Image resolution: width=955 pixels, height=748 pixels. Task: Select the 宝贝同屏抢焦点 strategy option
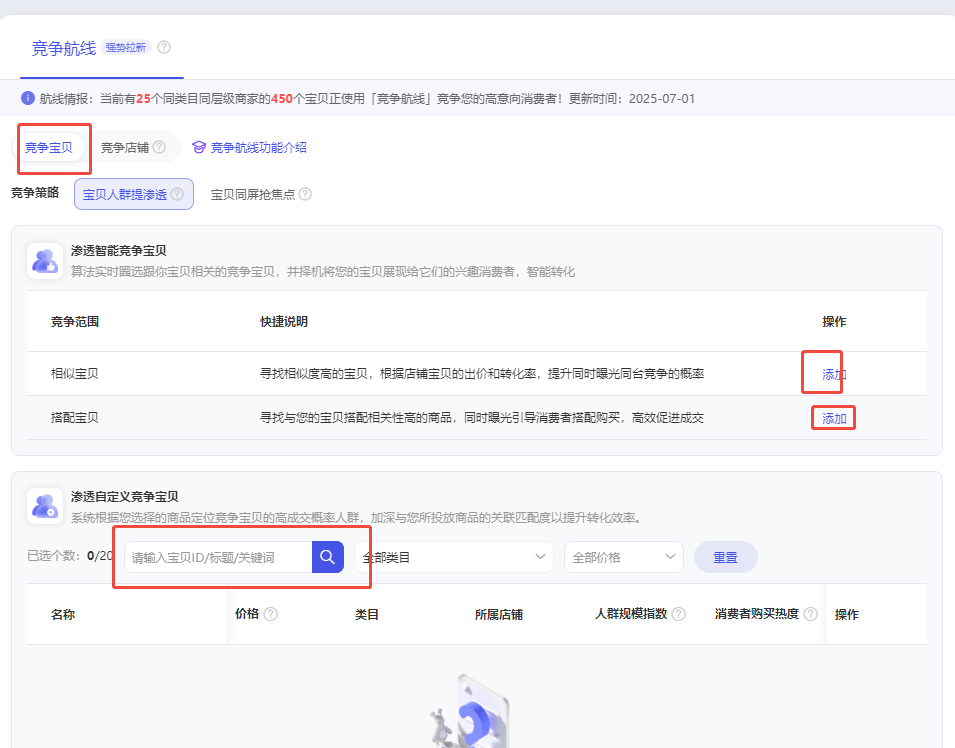[253, 194]
